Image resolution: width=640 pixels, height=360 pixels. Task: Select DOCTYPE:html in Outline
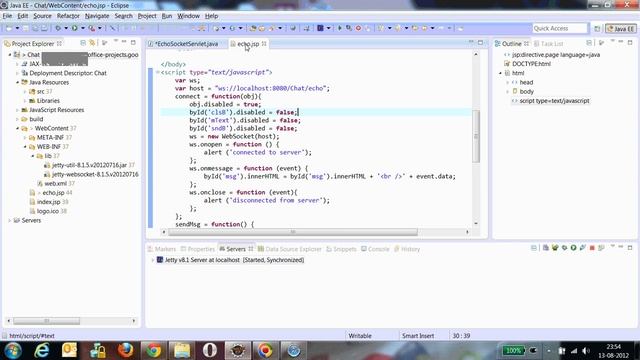531,64
